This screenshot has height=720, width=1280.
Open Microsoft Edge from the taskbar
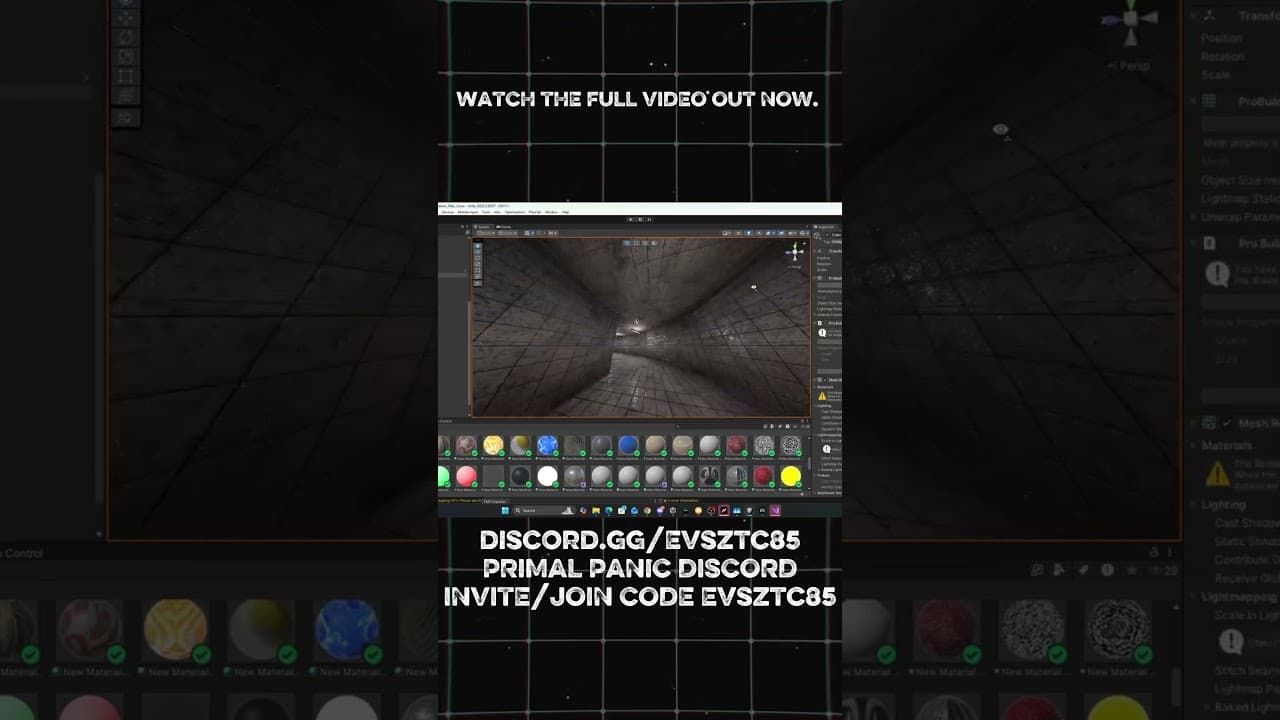[609, 511]
